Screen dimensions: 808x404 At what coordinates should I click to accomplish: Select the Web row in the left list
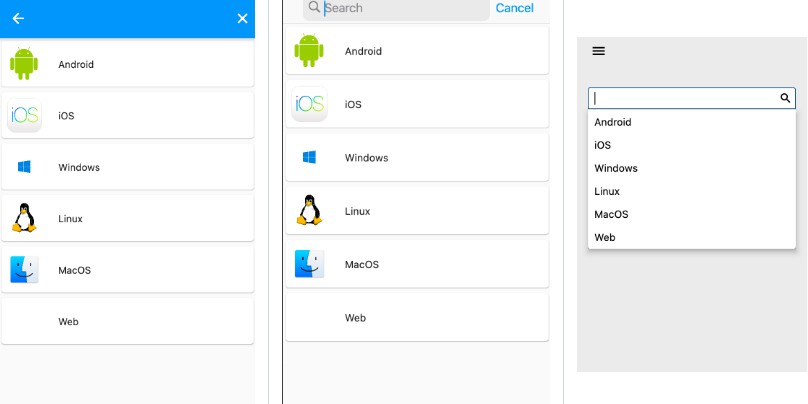127,321
